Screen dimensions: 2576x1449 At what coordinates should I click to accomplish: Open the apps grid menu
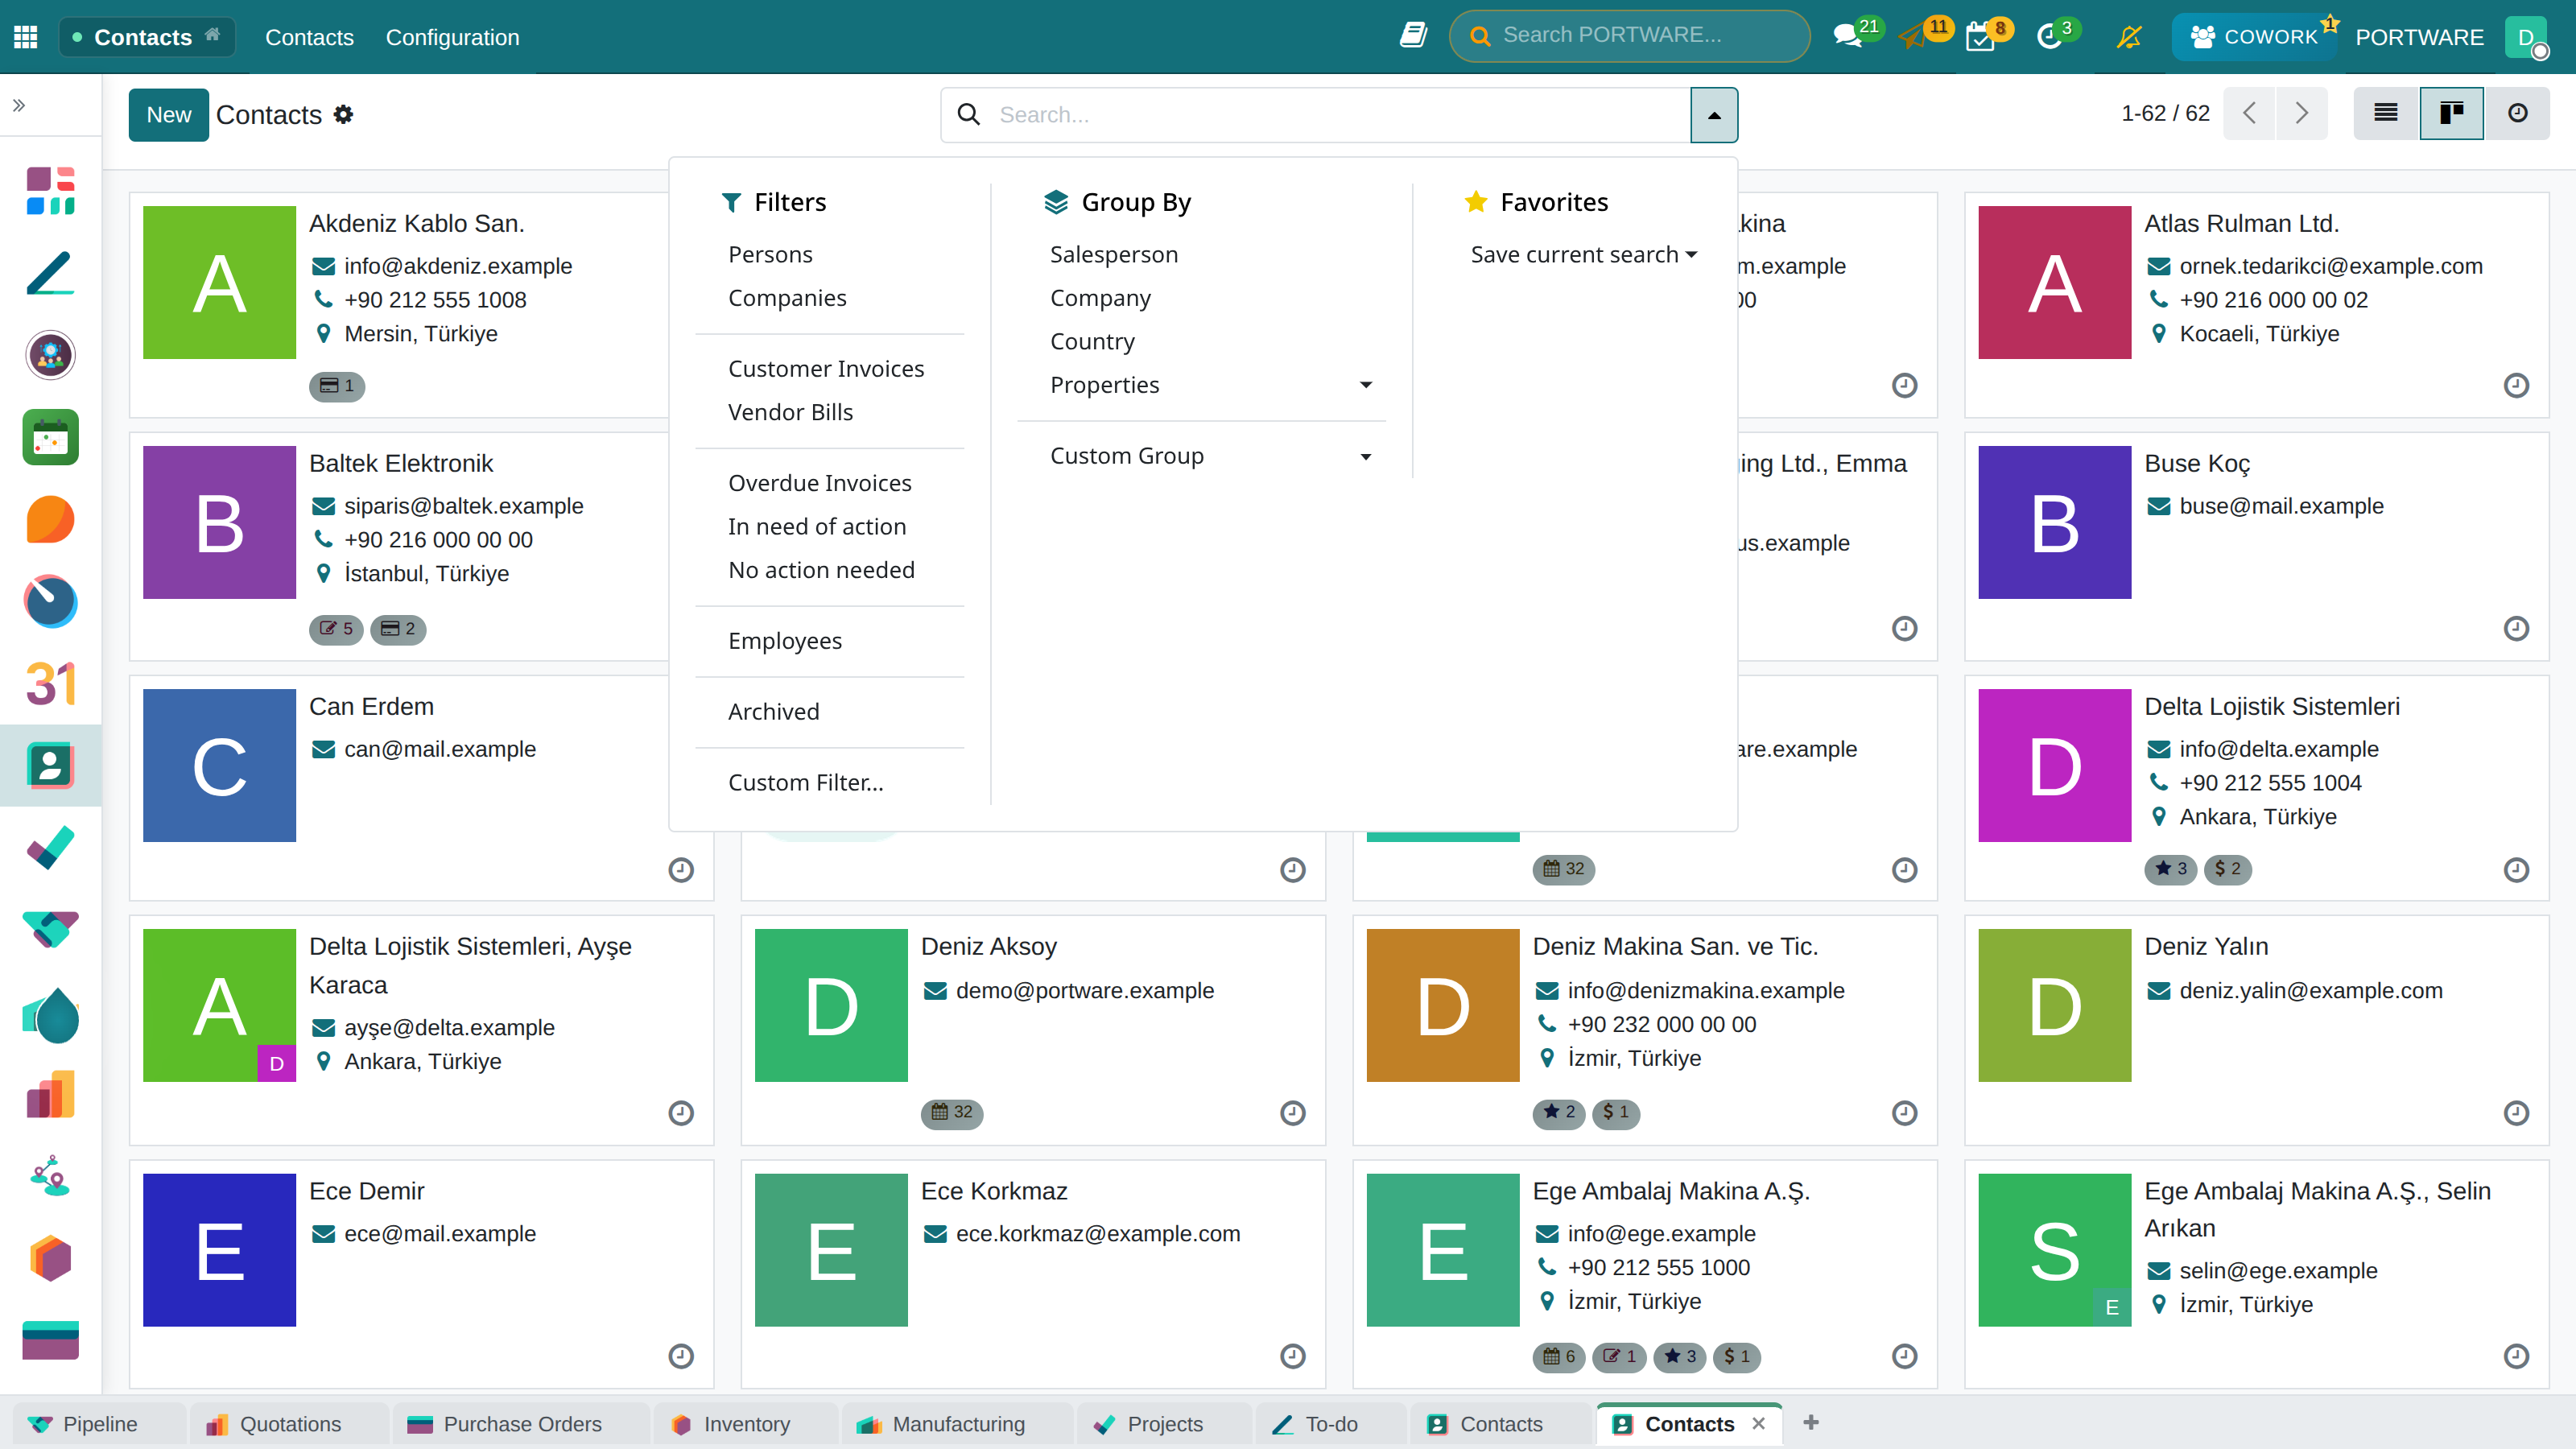tap(26, 37)
